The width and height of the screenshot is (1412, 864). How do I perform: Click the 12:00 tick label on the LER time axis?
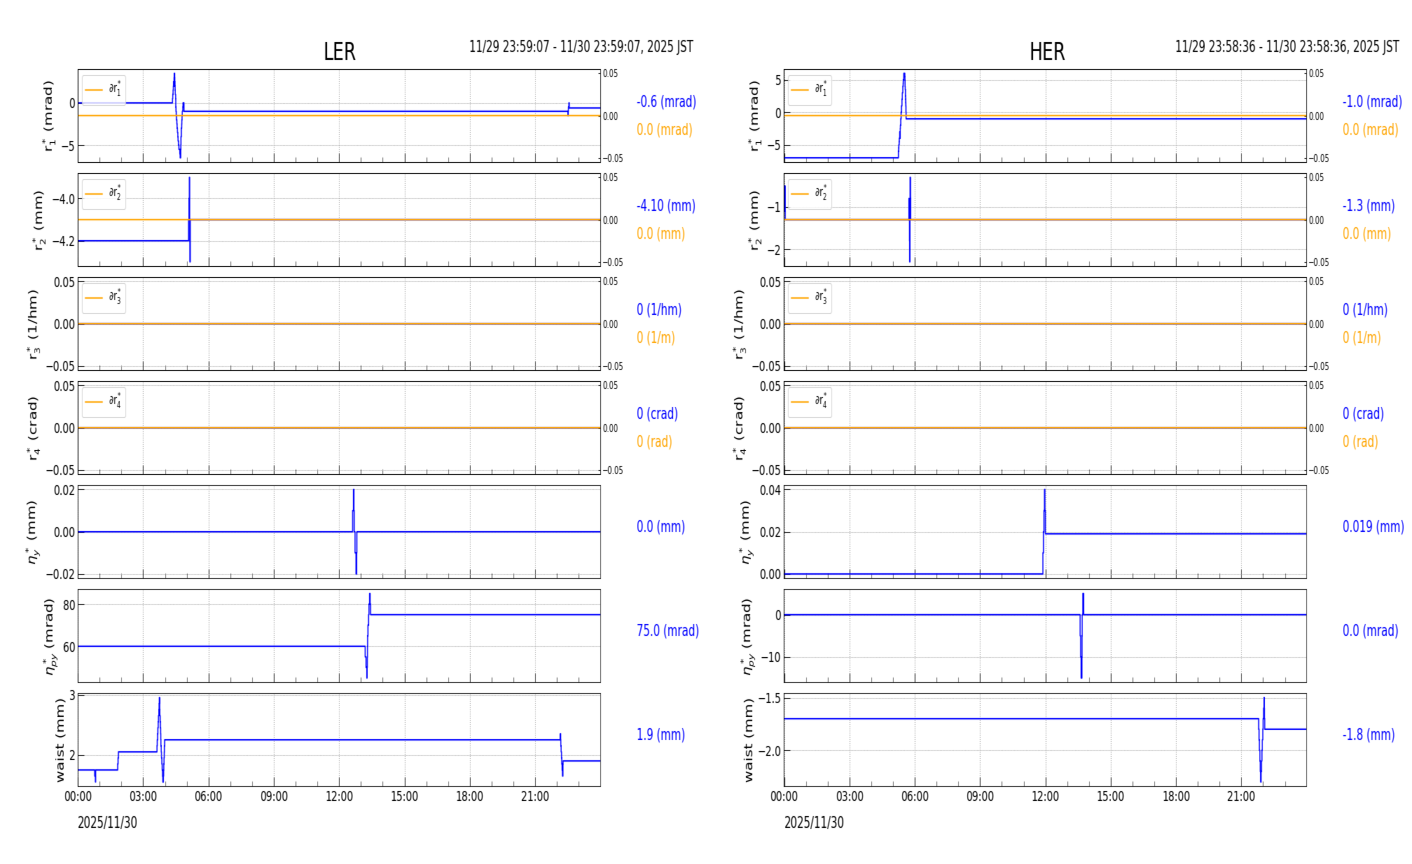click(339, 797)
